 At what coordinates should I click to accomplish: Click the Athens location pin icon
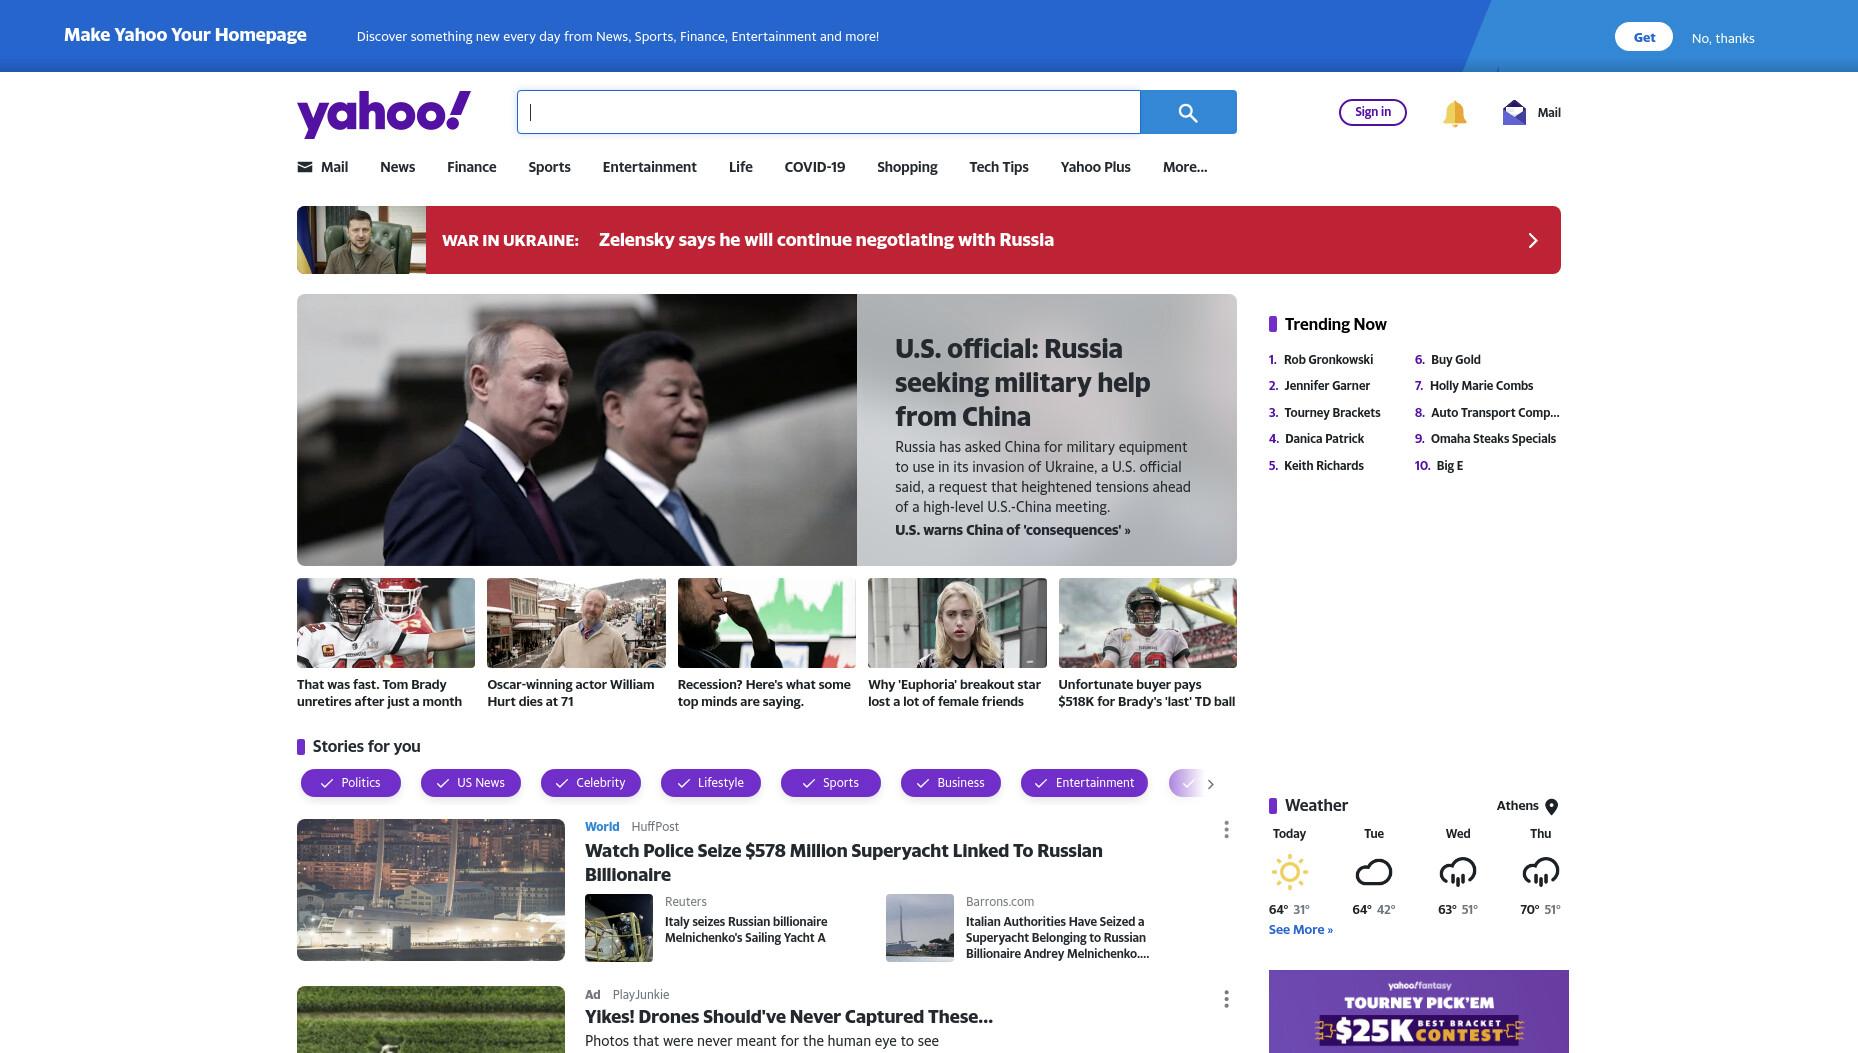(x=1551, y=807)
